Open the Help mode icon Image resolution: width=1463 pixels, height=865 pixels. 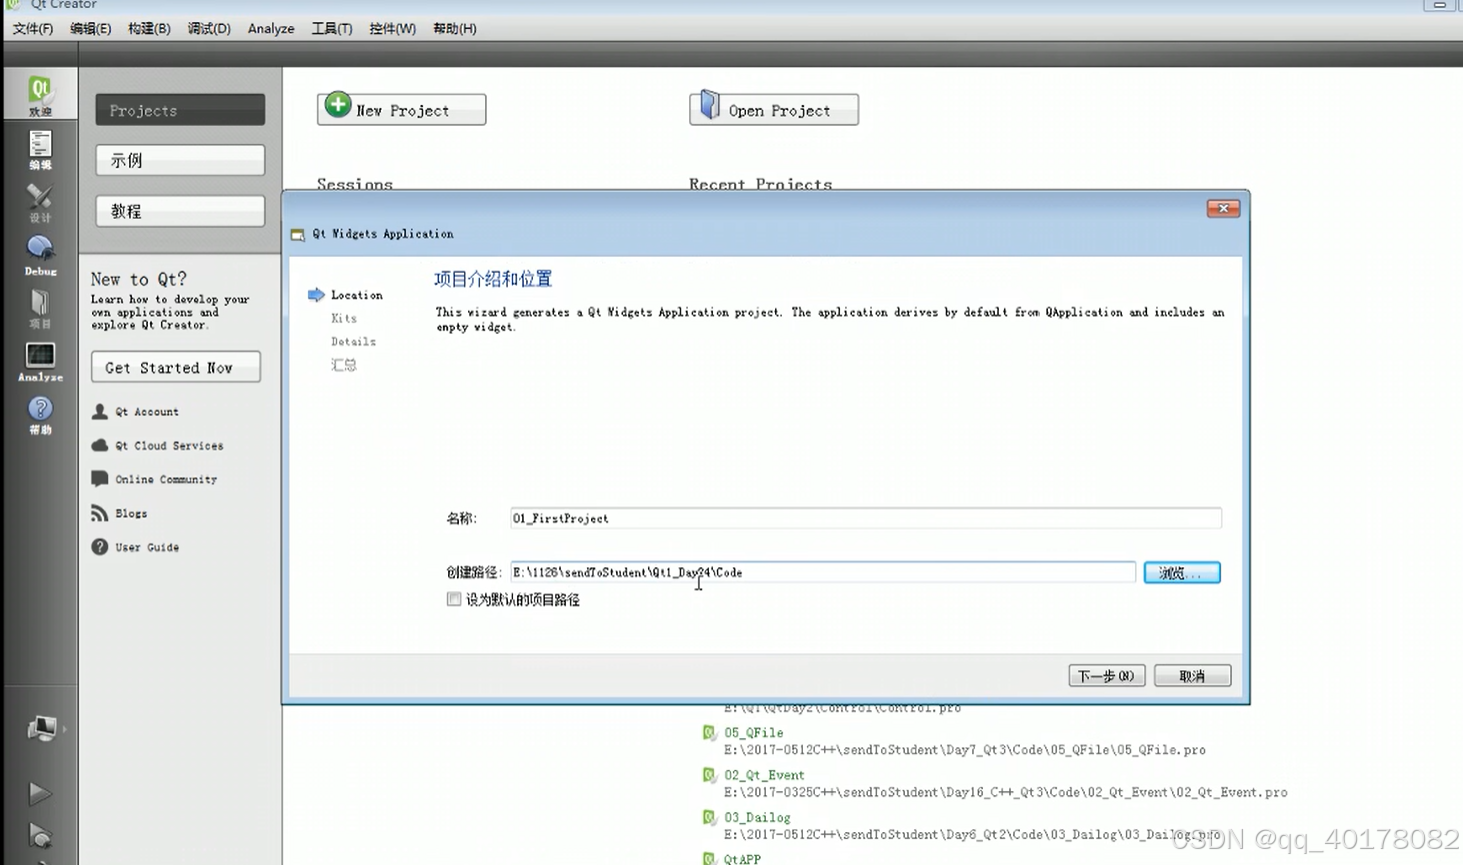pyautogui.click(x=40, y=414)
